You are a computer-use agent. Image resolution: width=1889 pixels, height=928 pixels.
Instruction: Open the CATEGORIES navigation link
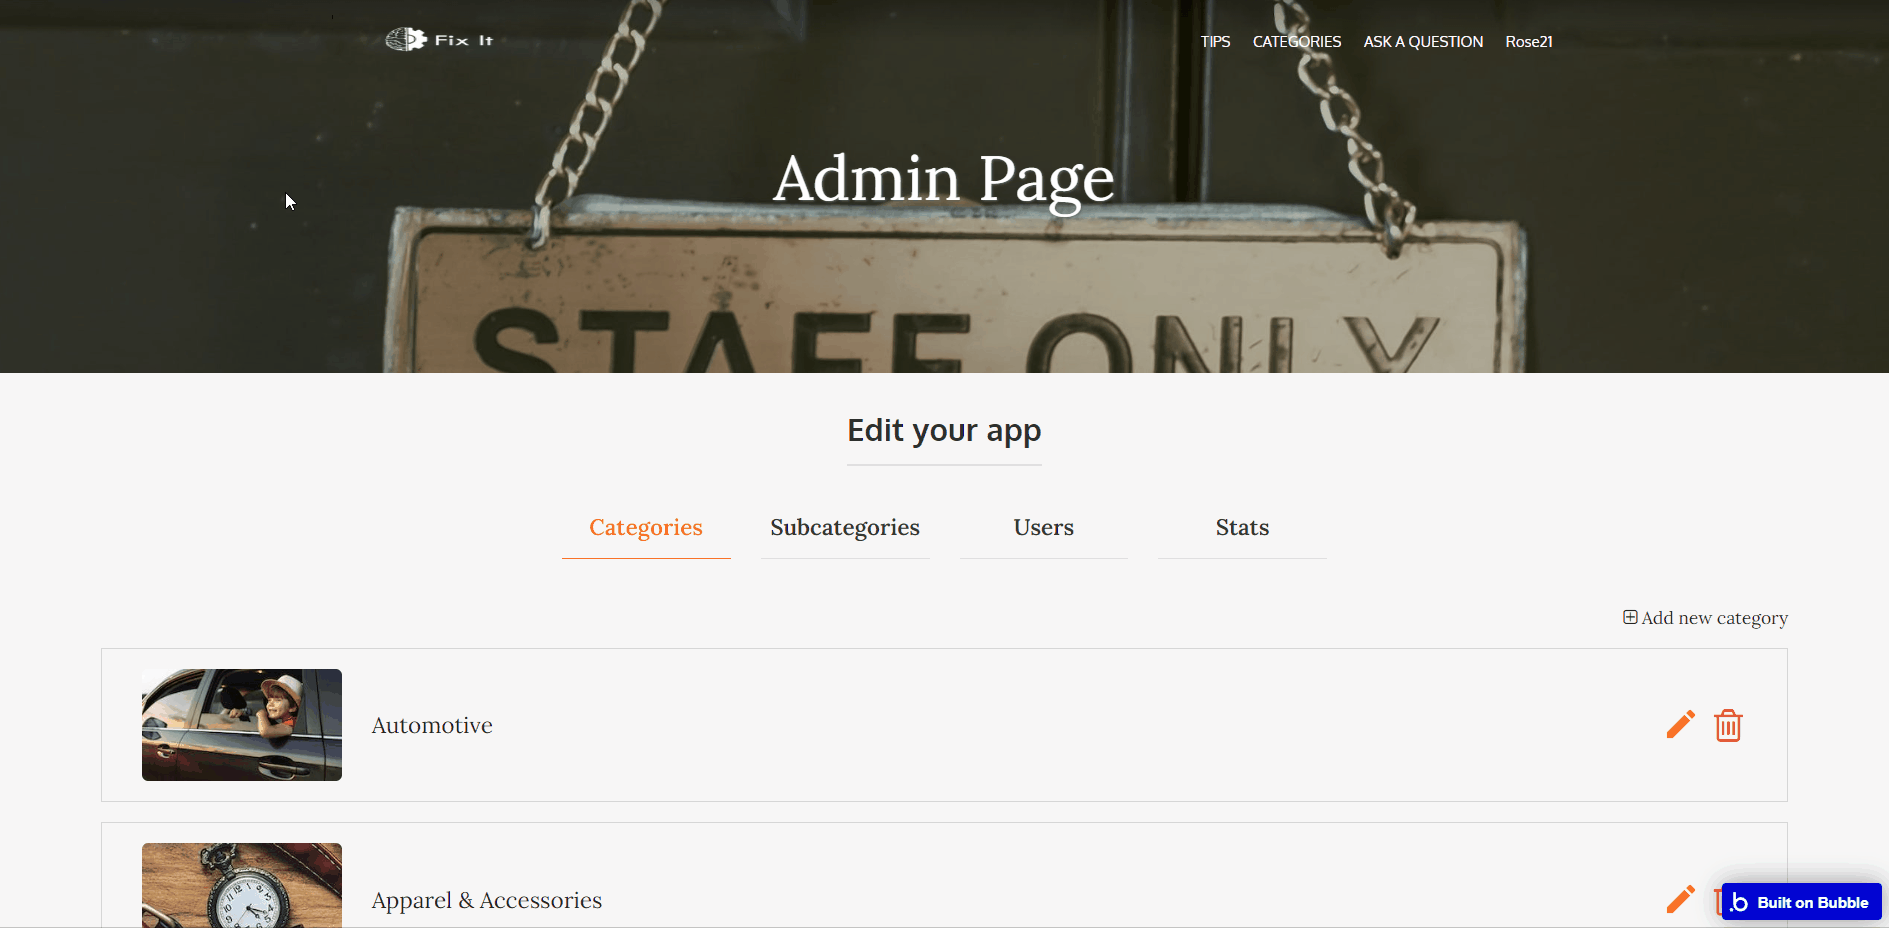coord(1296,42)
